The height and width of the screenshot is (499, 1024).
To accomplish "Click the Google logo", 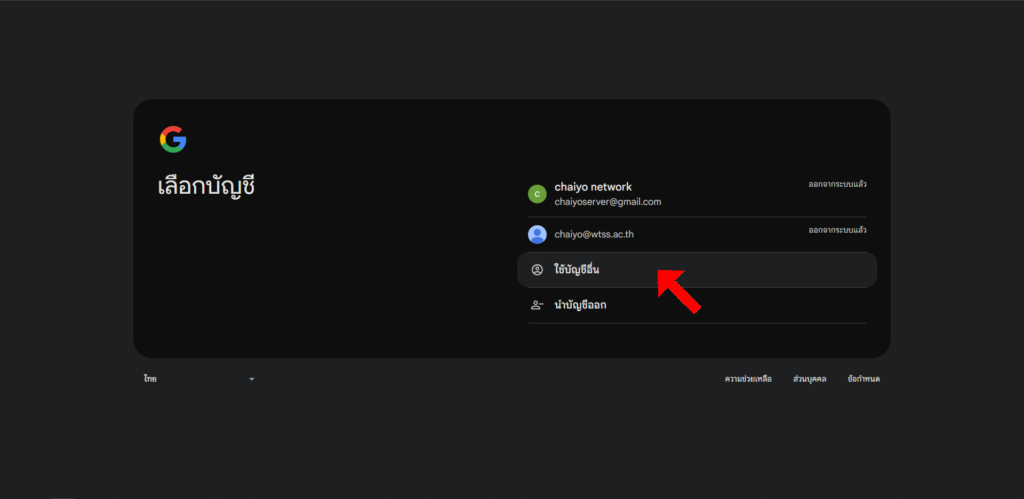I will pyautogui.click(x=173, y=139).
